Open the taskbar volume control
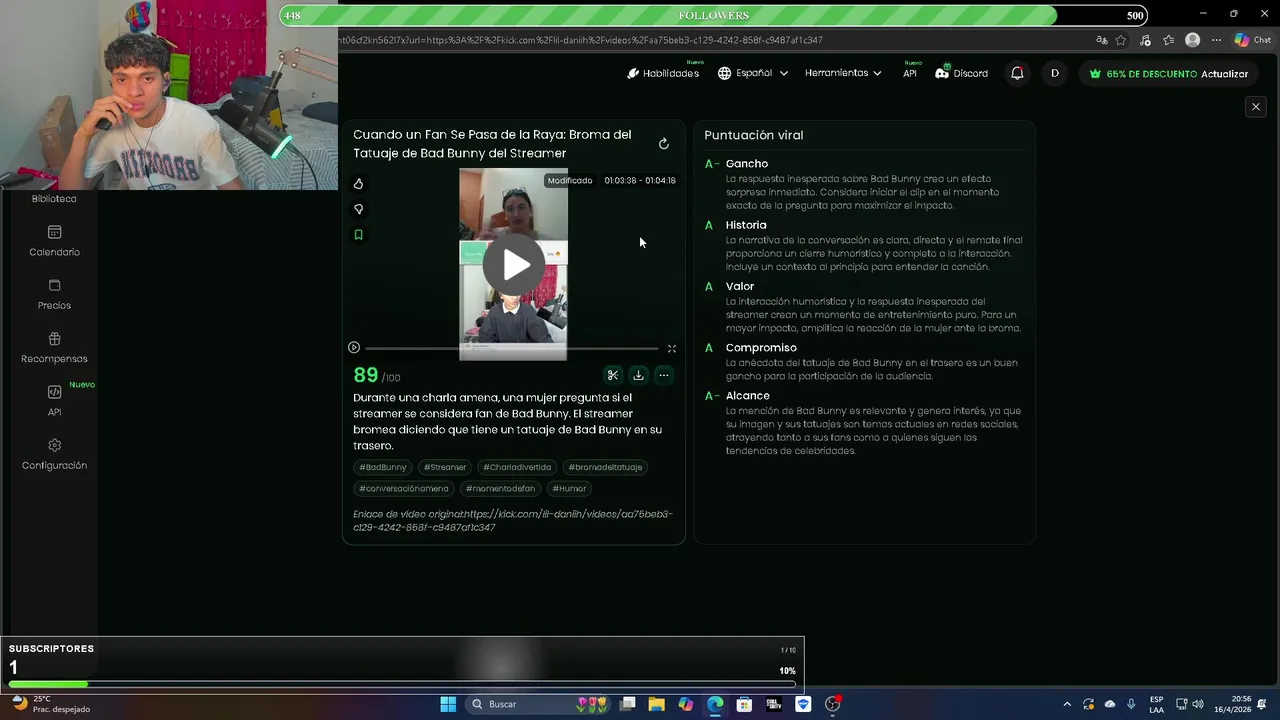 pos(1198,704)
